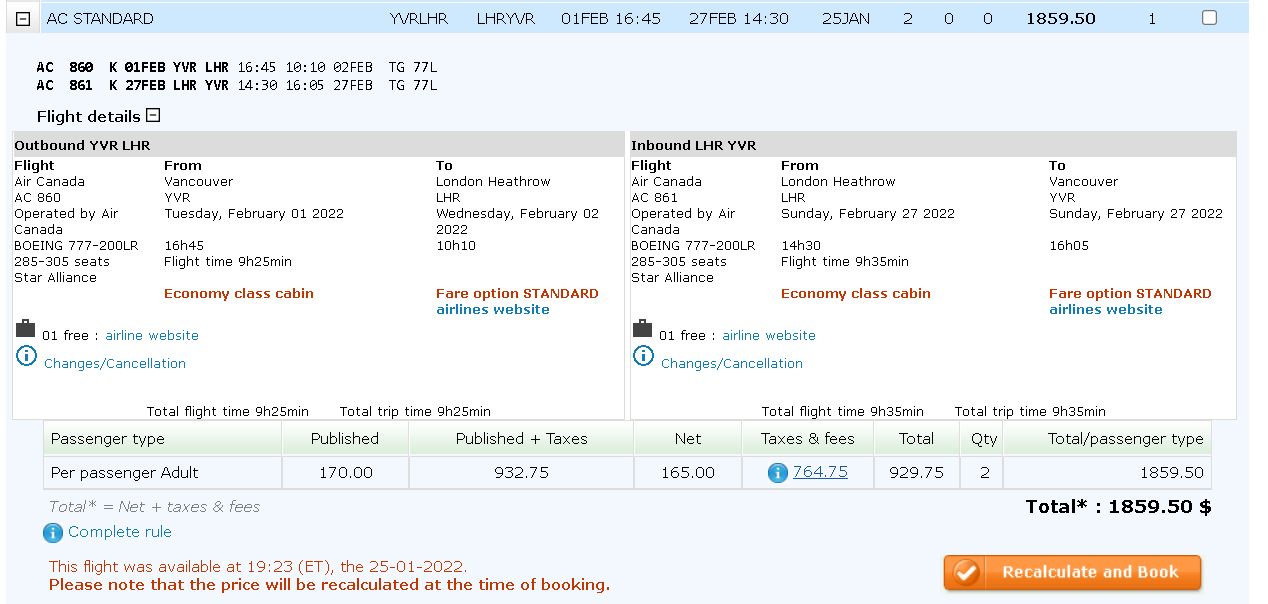
Task: Open inbound fare option airlines website link
Action: click(x=1106, y=310)
